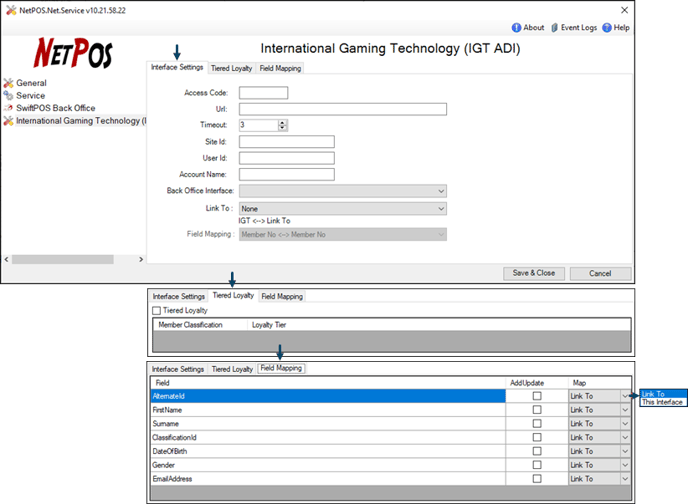Screen dimensions: 688x504
Task: Click the sidebar horizontal scrollbar thumb
Action: click(63, 260)
